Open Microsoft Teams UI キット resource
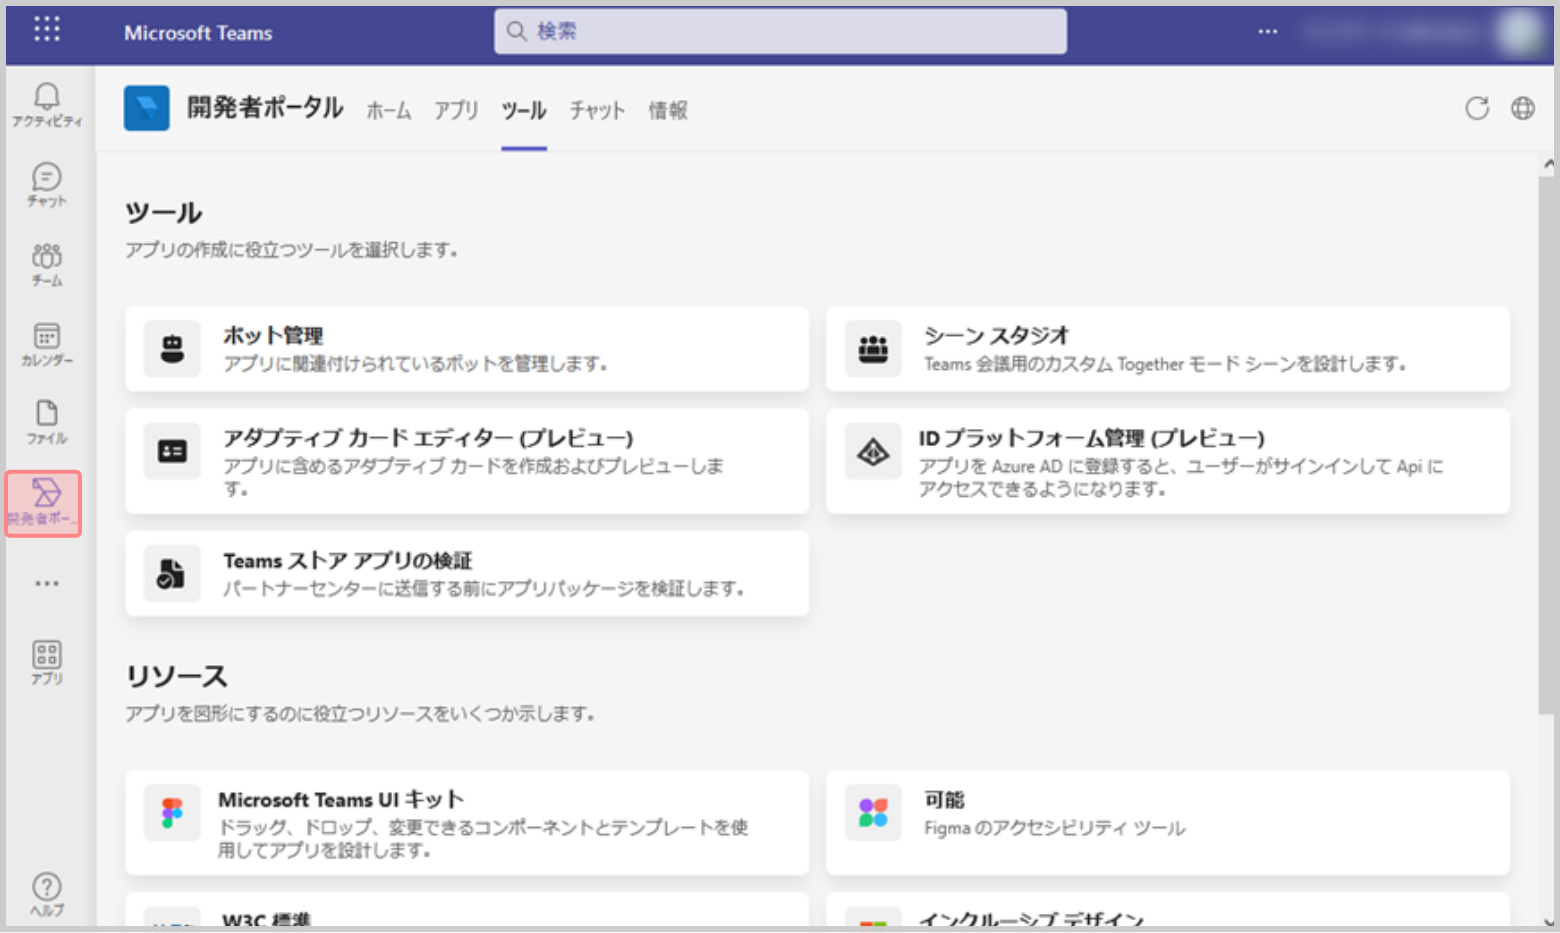Image resolution: width=1560 pixels, height=933 pixels. pyautogui.click(x=467, y=822)
